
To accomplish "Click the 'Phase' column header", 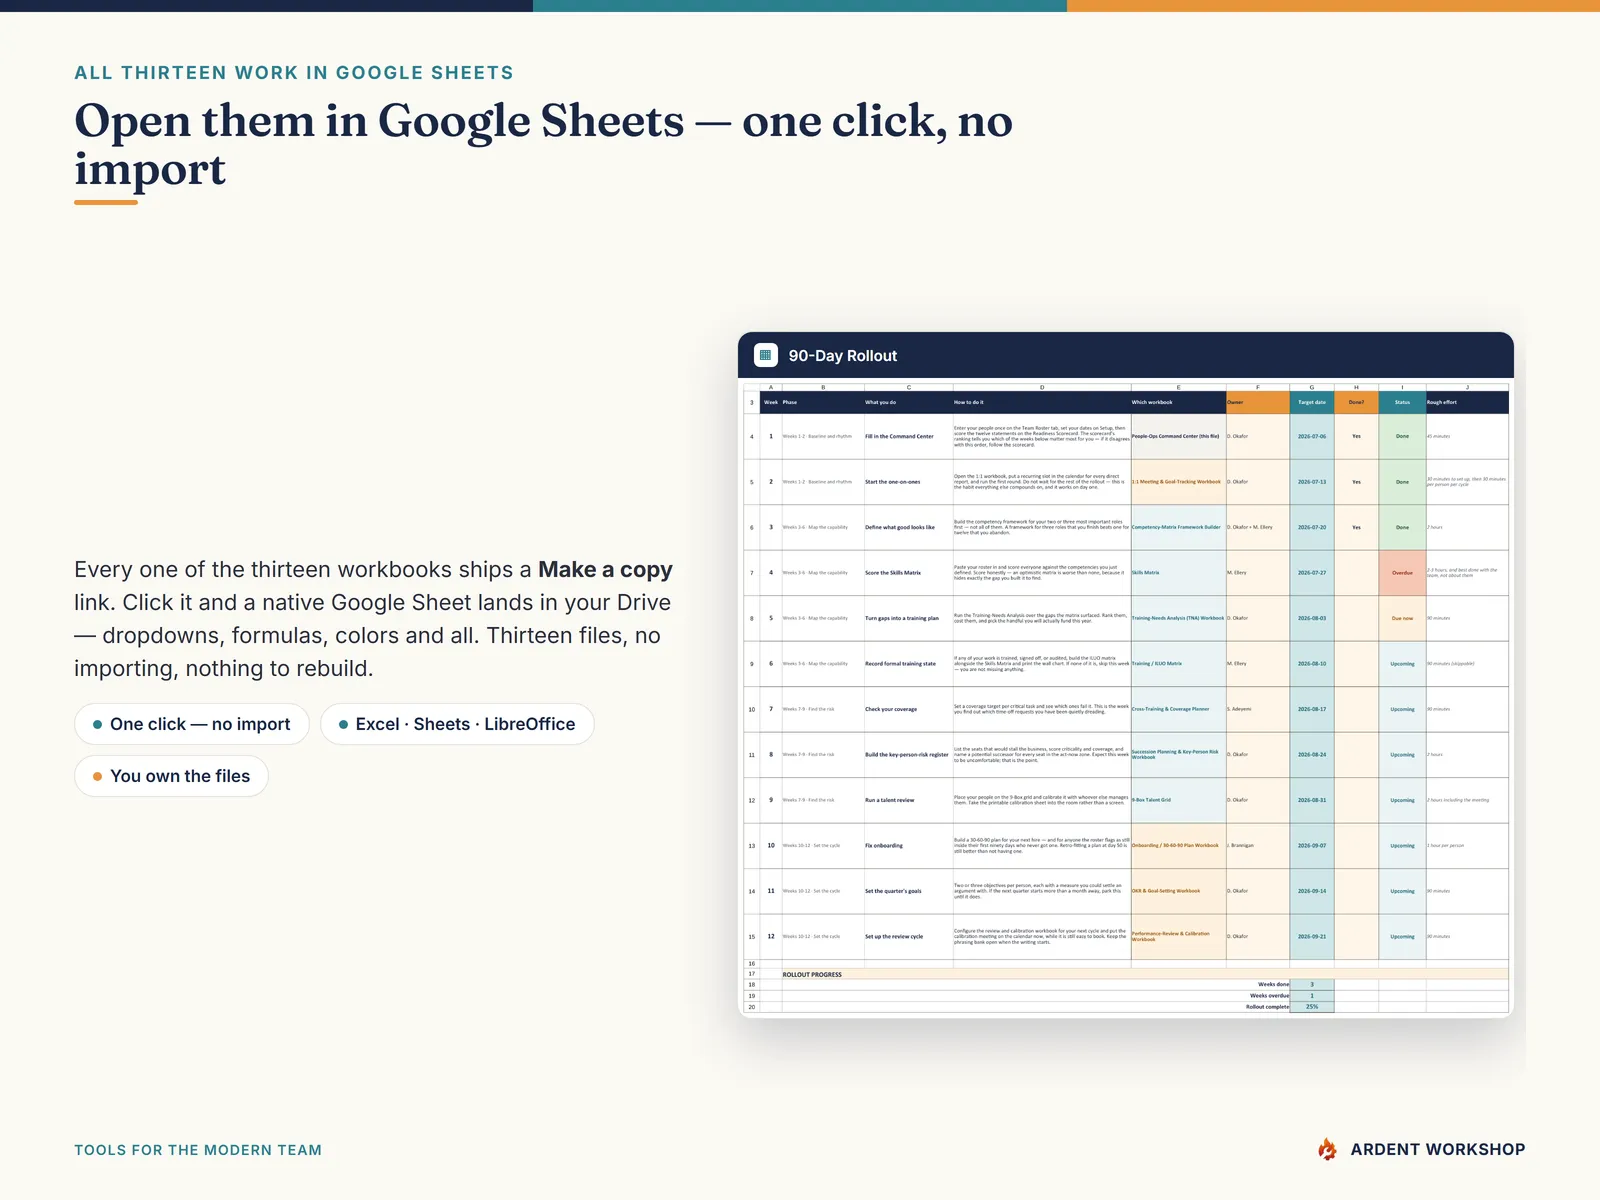I will pos(822,402).
